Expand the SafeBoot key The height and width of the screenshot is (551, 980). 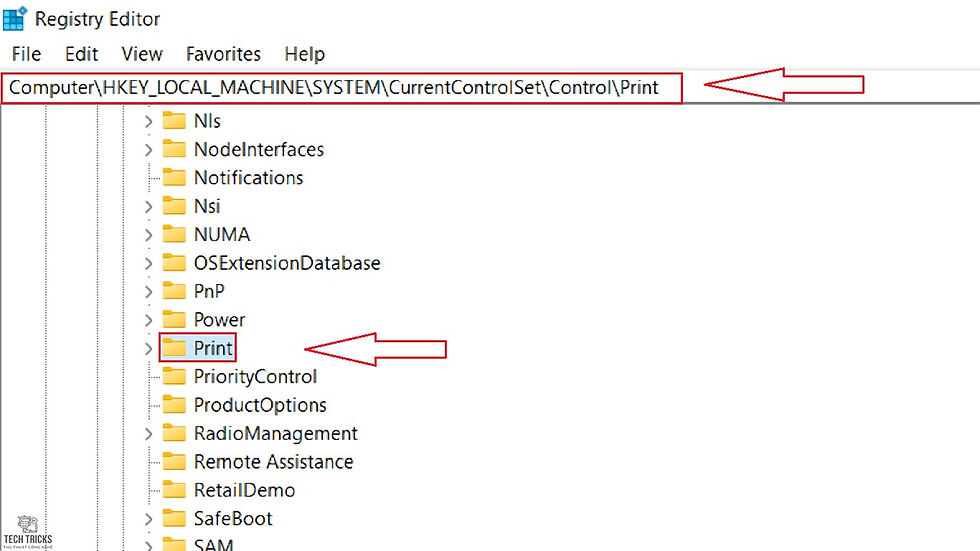pyautogui.click(x=148, y=519)
